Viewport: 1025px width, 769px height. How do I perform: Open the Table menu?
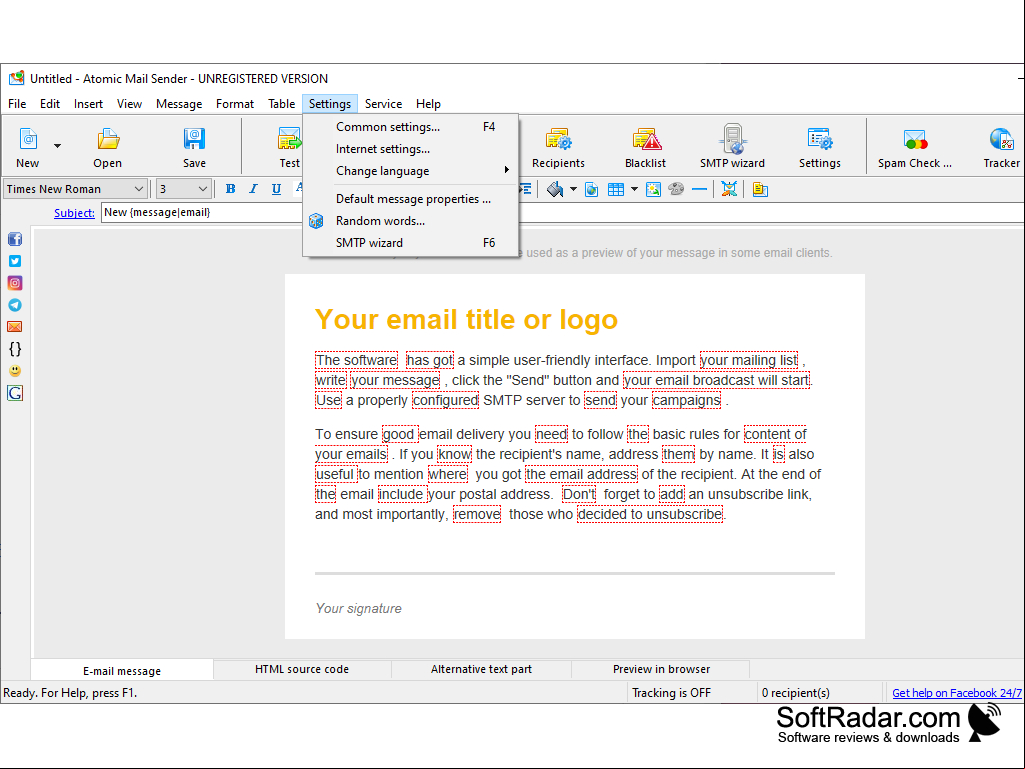(x=282, y=103)
